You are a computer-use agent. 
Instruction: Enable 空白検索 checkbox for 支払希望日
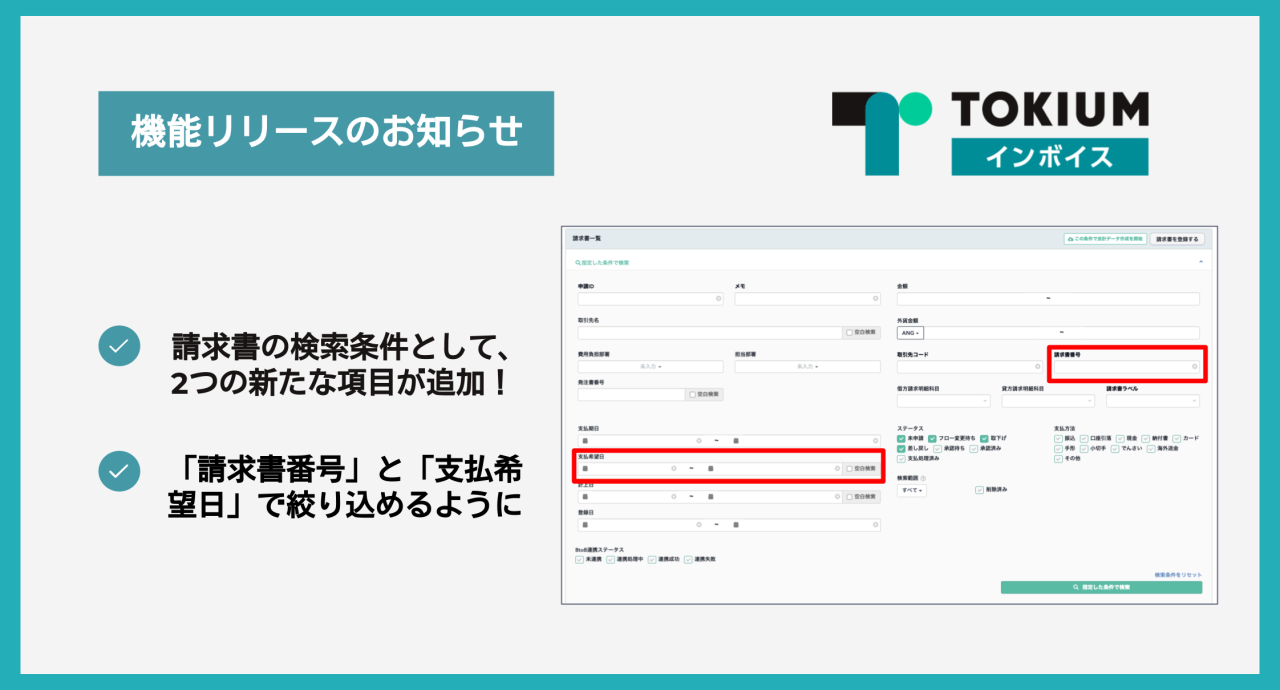coord(849,468)
